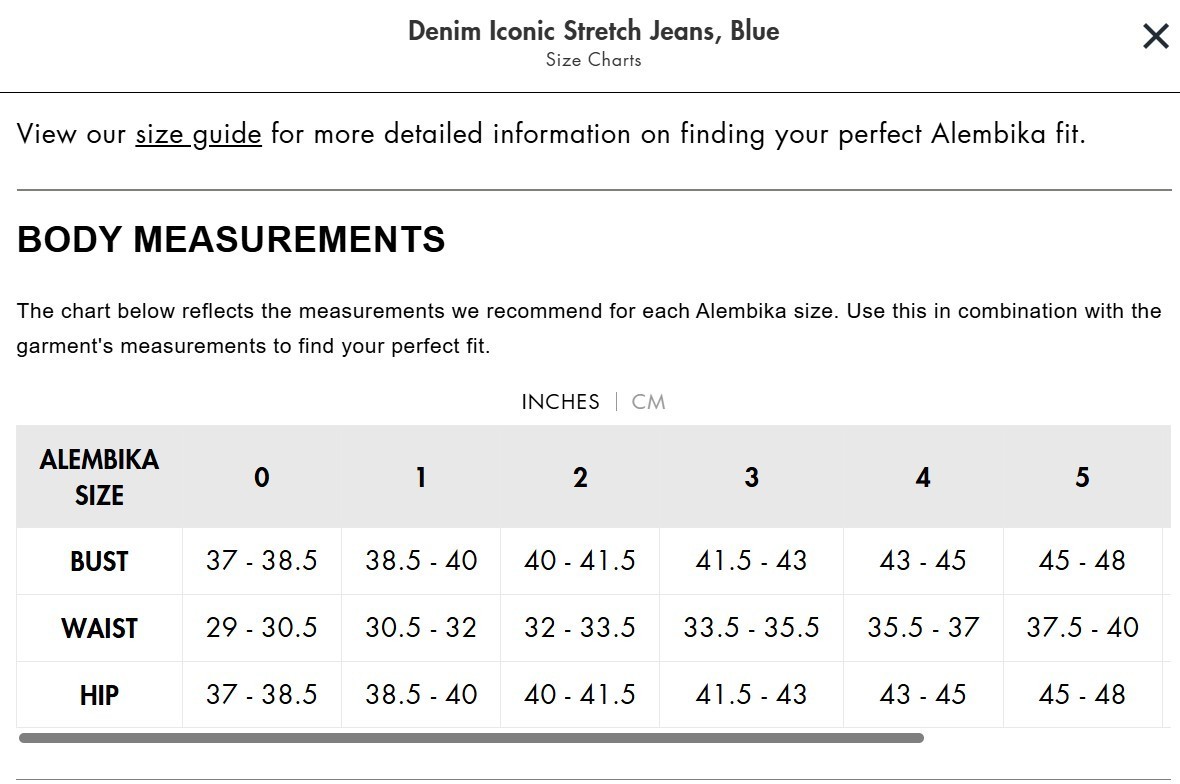Click waist value 37.5 - 40
The height and width of the screenshot is (784, 1180).
(x=1082, y=628)
